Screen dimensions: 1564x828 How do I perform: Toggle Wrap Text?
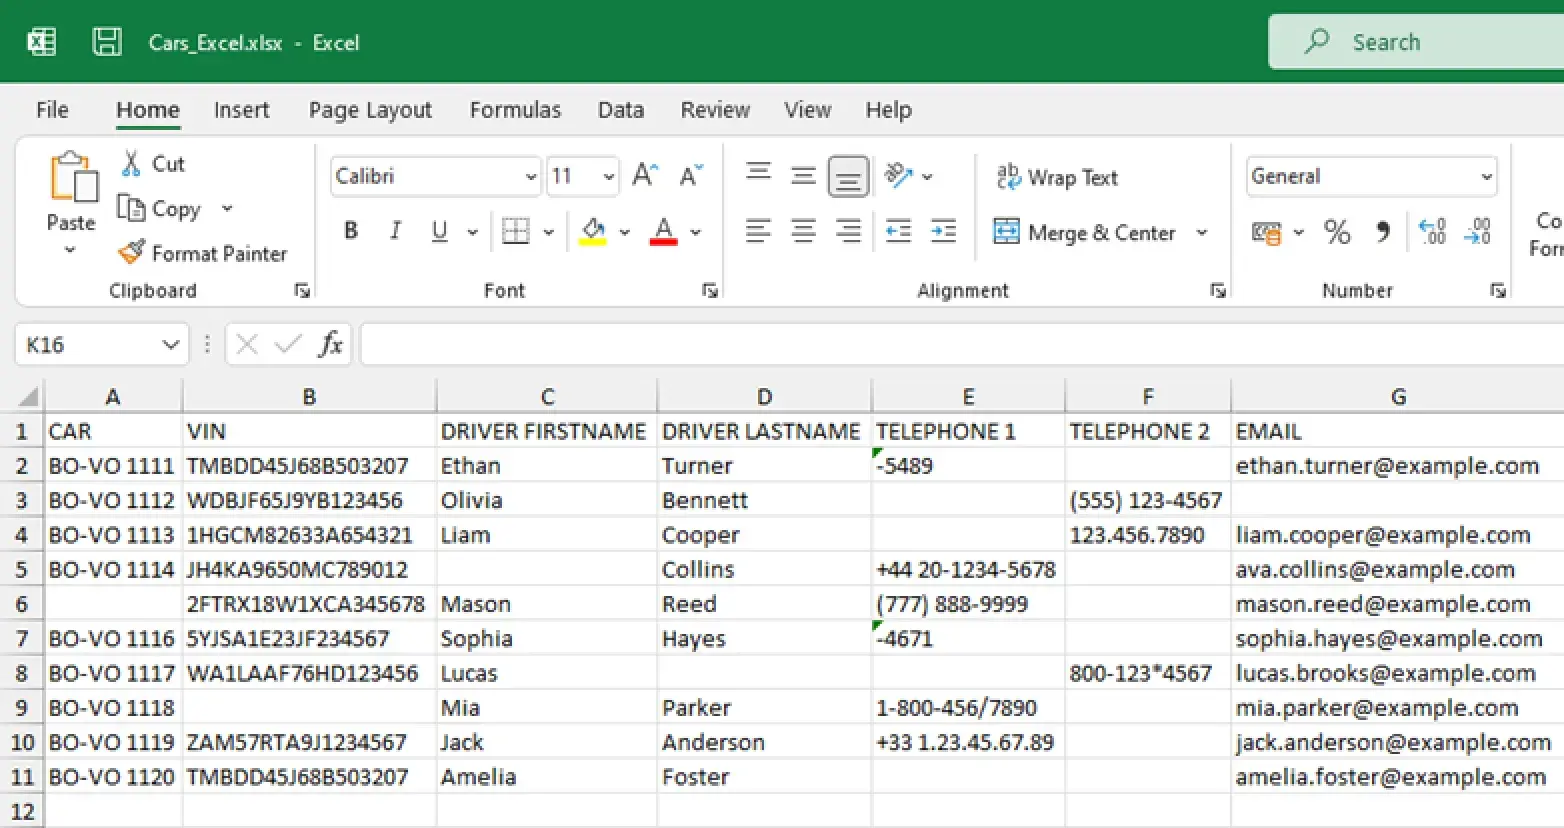(1057, 177)
